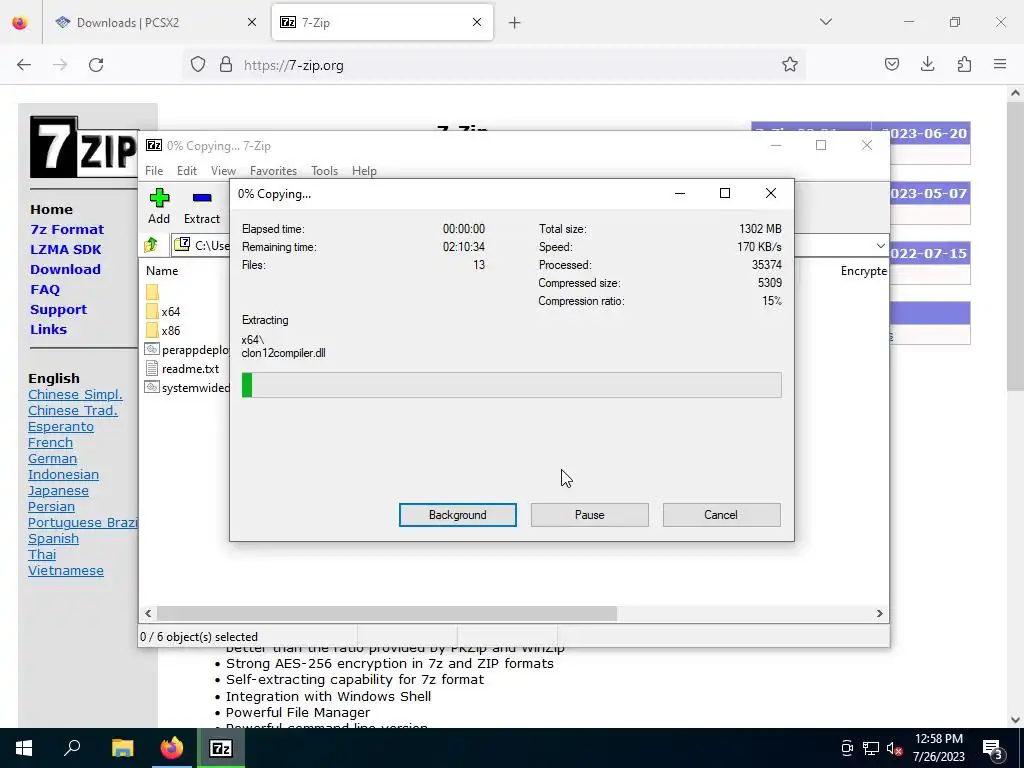The width and height of the screenshot is (1024, 768).
Task: Select the systemwide file icon
Action: click(x=152, y=387)
